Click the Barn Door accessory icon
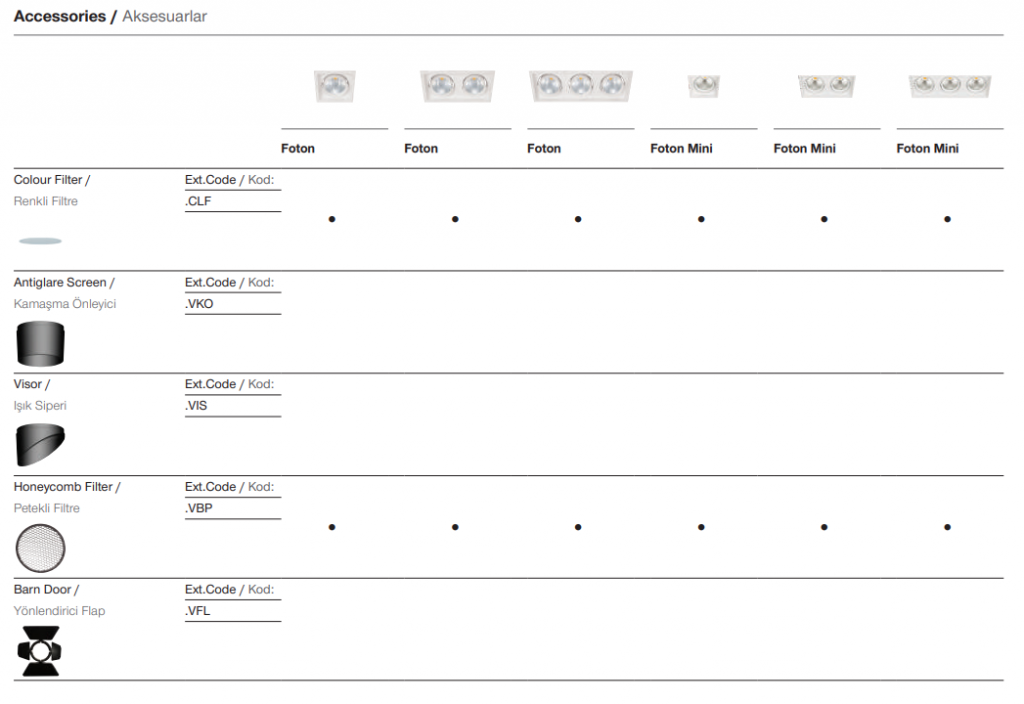The width and height of the screenshot is (1024, 704). click(40, 651)
